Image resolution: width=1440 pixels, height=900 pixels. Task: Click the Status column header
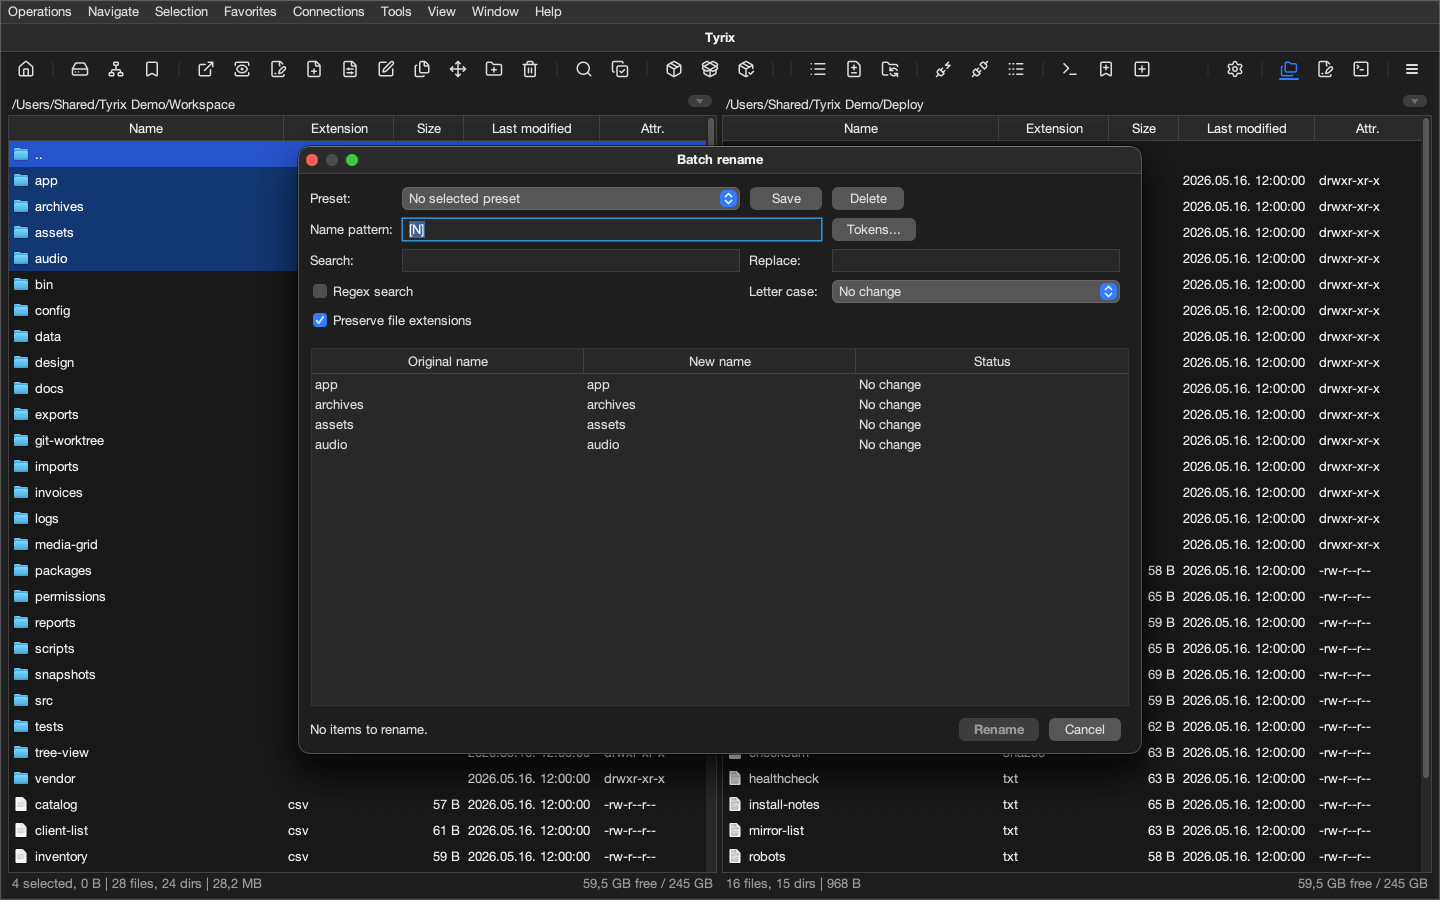pos(992,361)
